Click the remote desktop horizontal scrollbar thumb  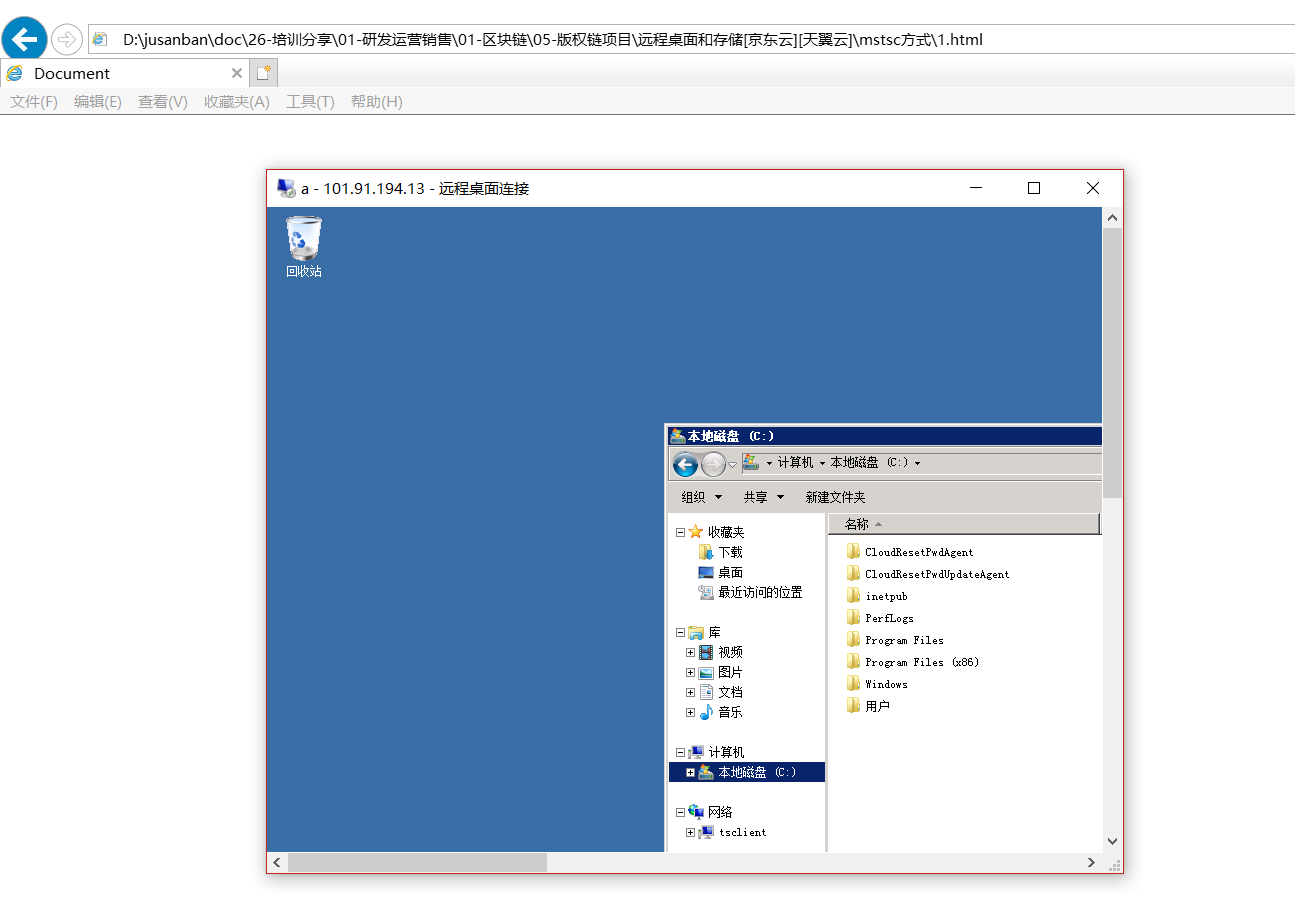point(417,862)
